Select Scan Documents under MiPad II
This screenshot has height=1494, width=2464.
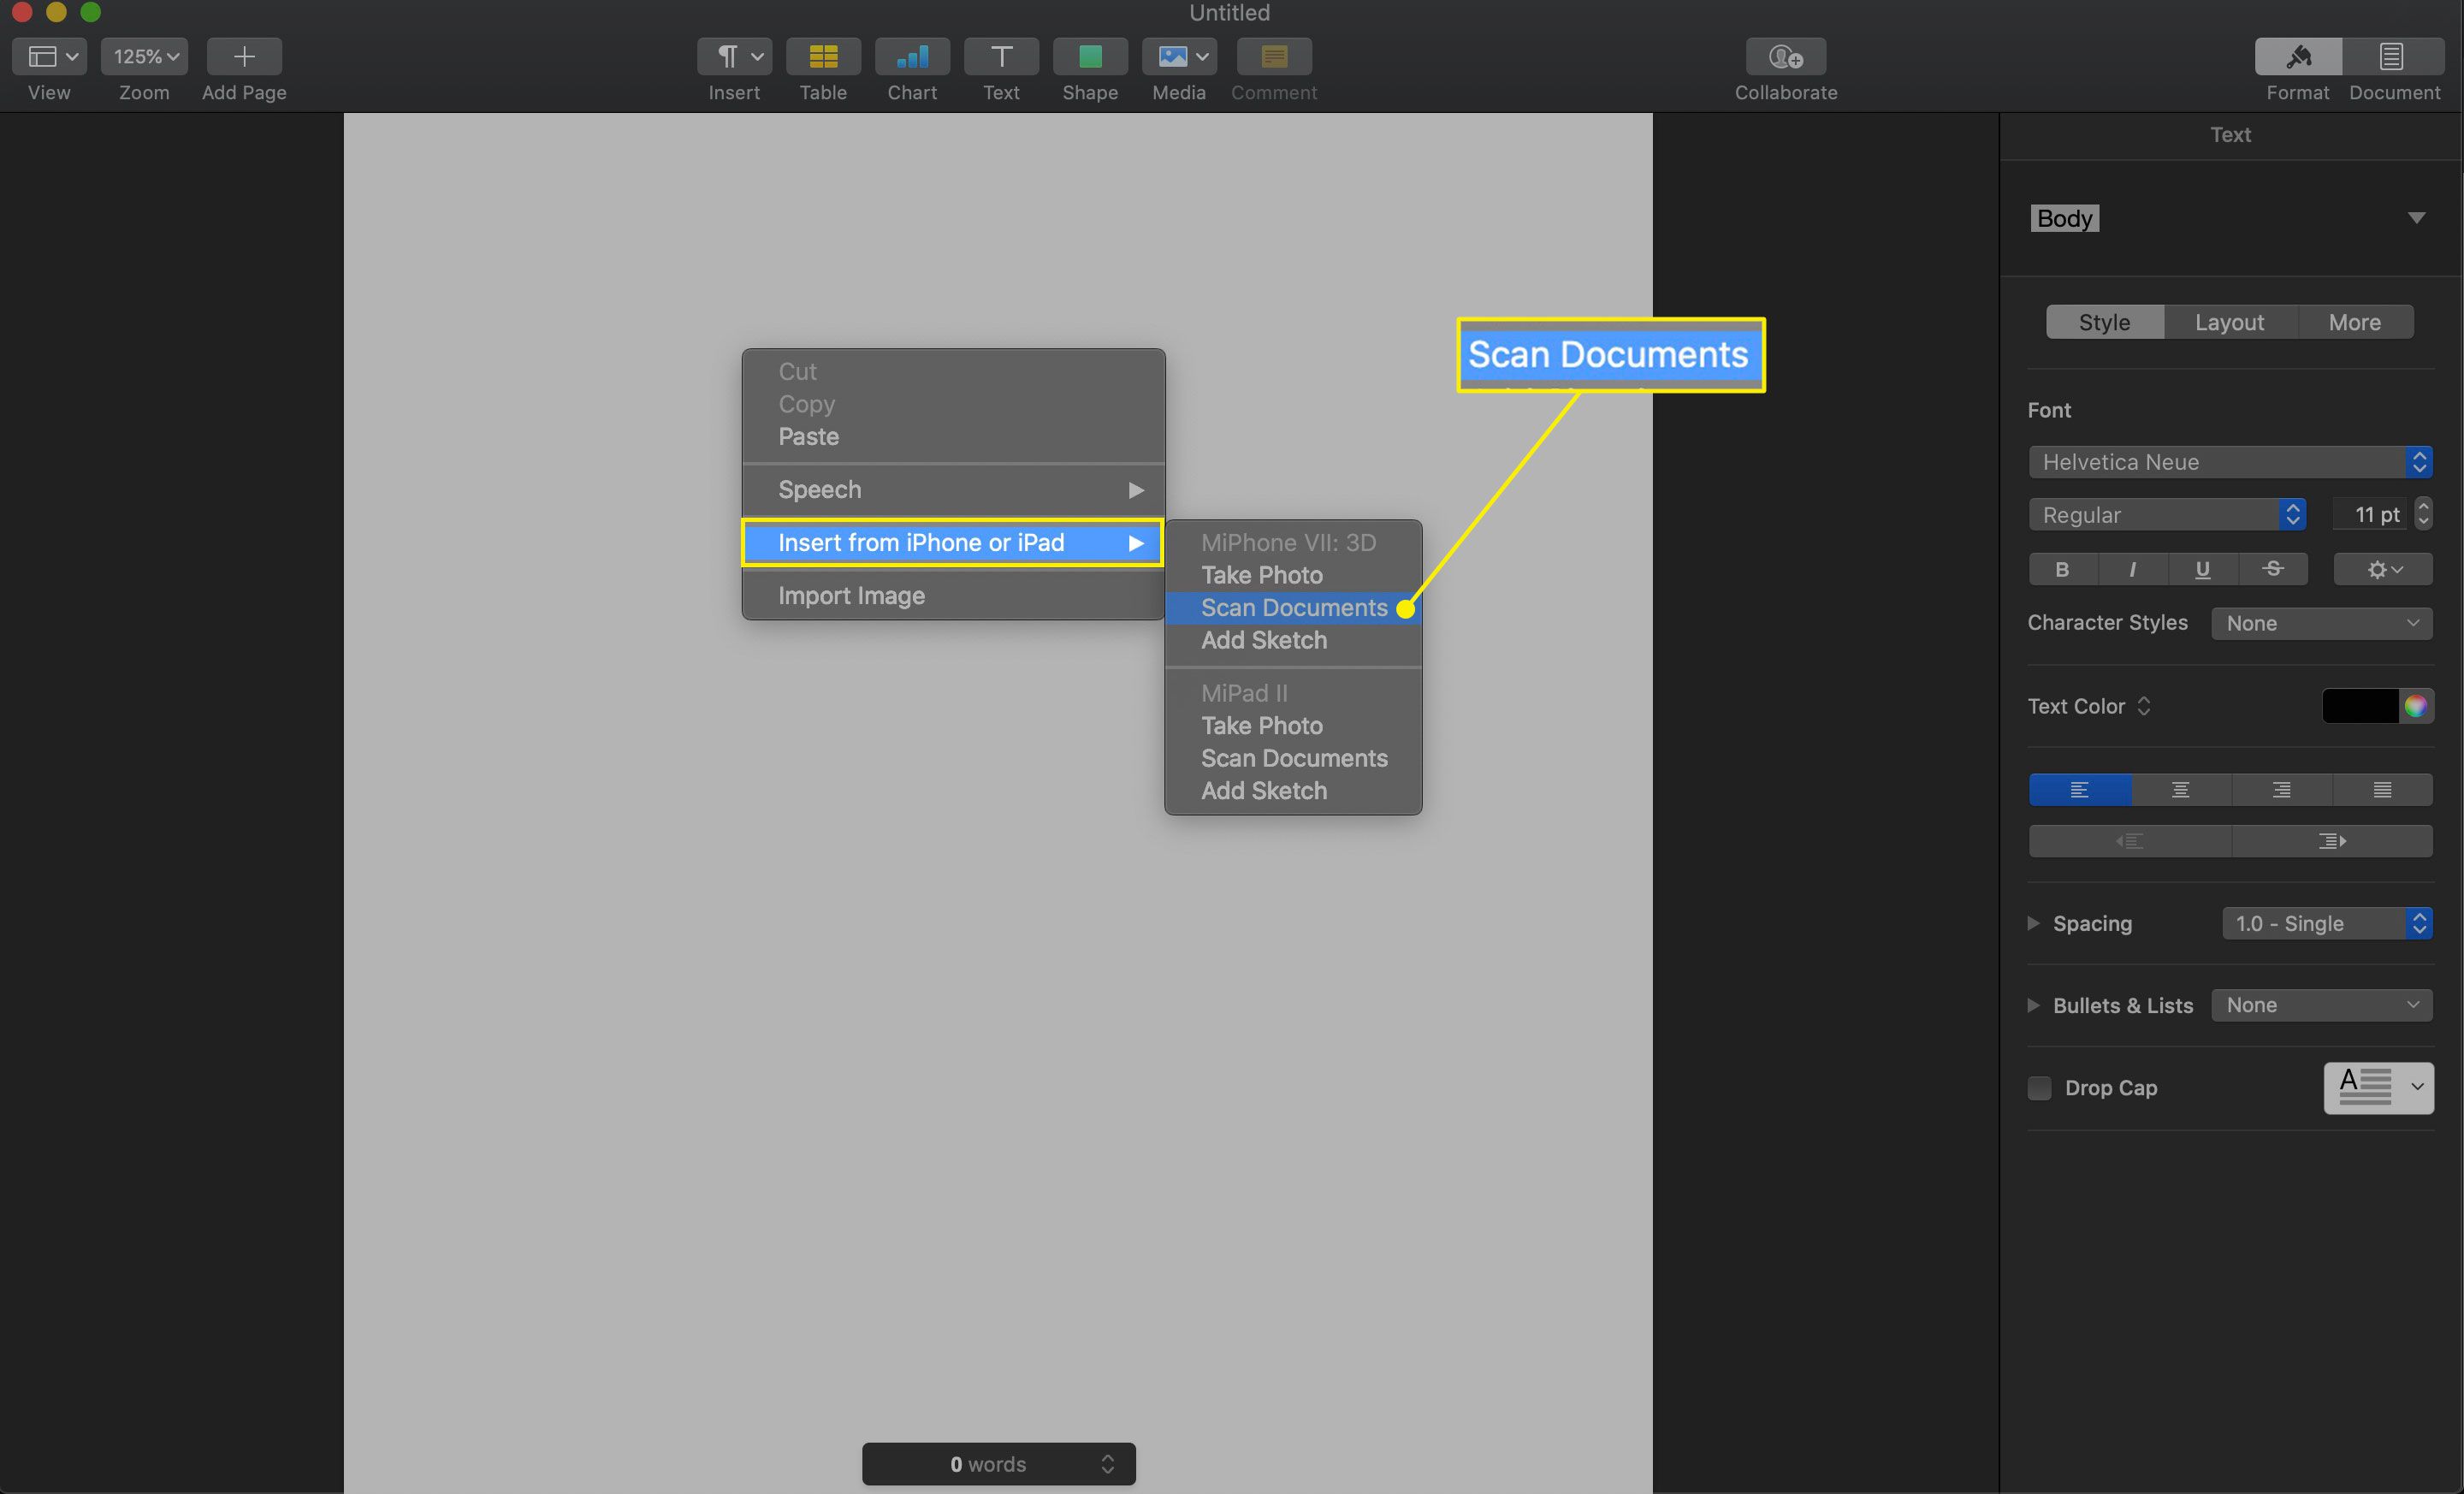[x=1293, y=758]
